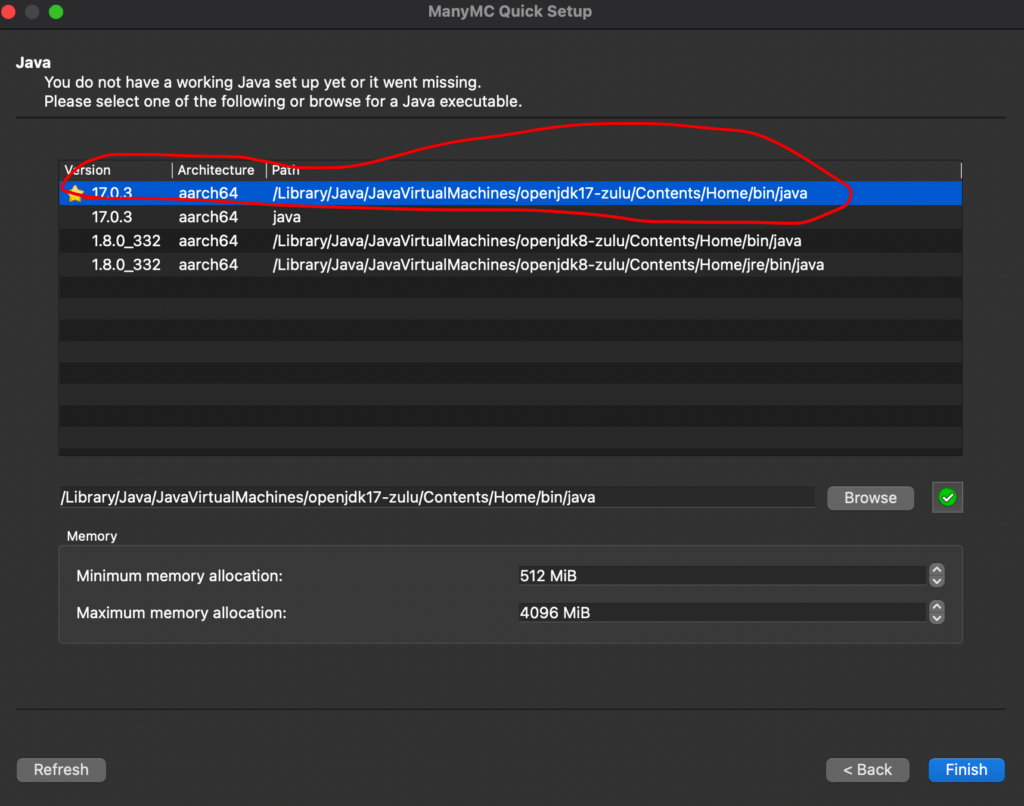Click the green checkmark Java test icon

click(947, 498)
